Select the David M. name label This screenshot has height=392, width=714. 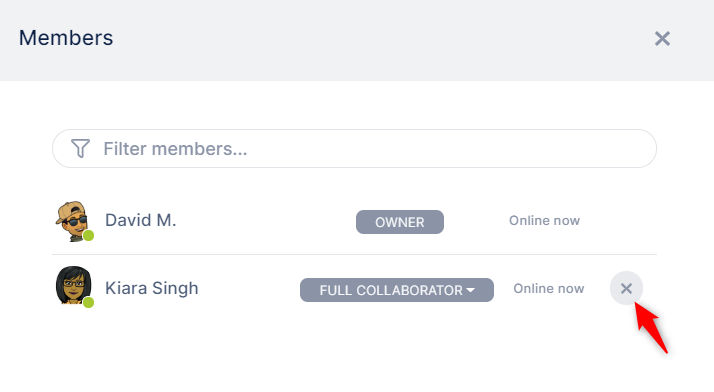pyautogui.click(x=140, y=220)
